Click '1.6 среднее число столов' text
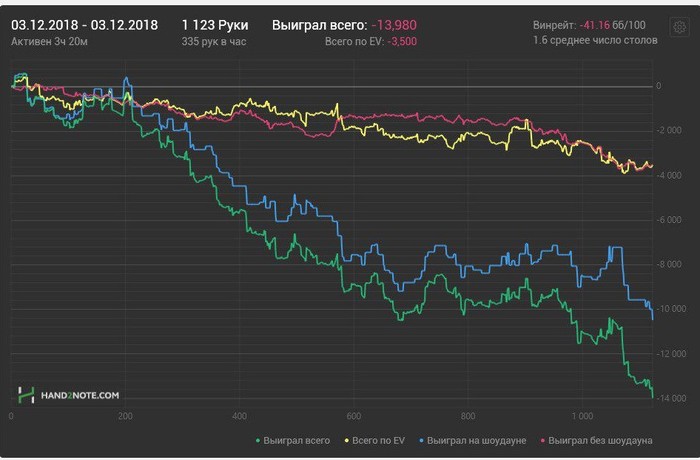700x460 pixels. 596,42
